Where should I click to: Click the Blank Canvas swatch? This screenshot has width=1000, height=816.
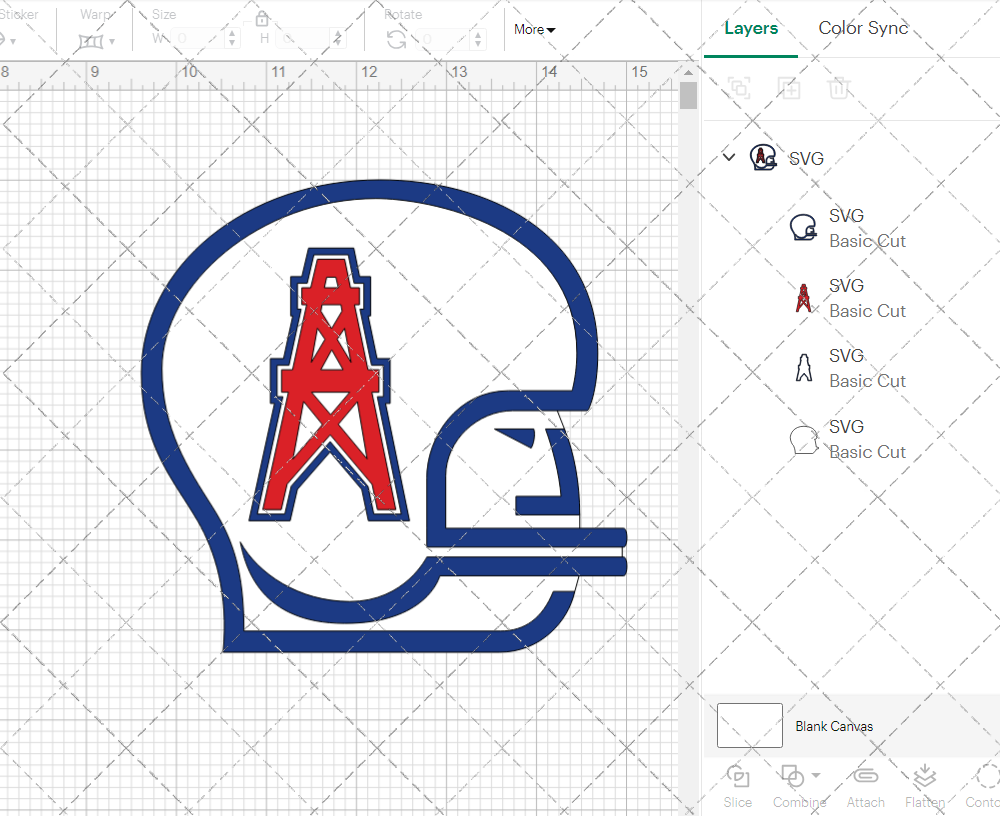coord(749,725)
